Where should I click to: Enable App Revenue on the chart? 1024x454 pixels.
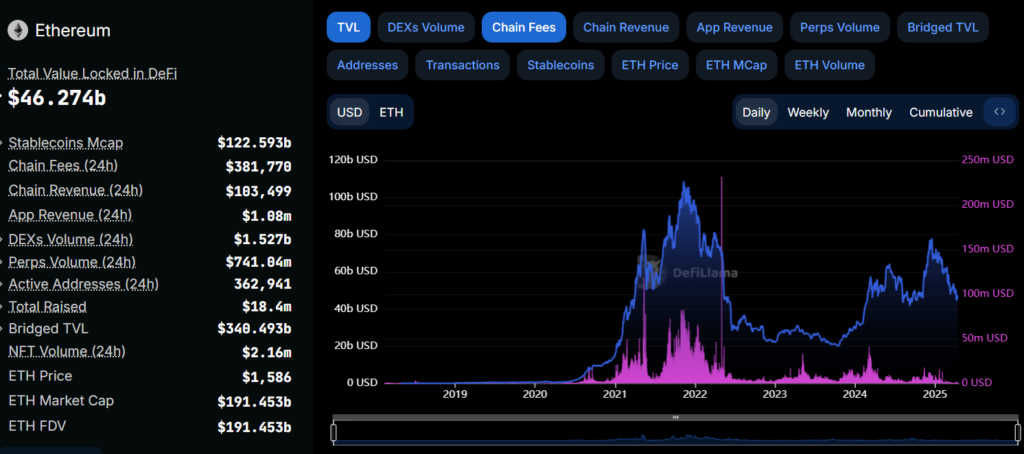[x=734, y=27]
